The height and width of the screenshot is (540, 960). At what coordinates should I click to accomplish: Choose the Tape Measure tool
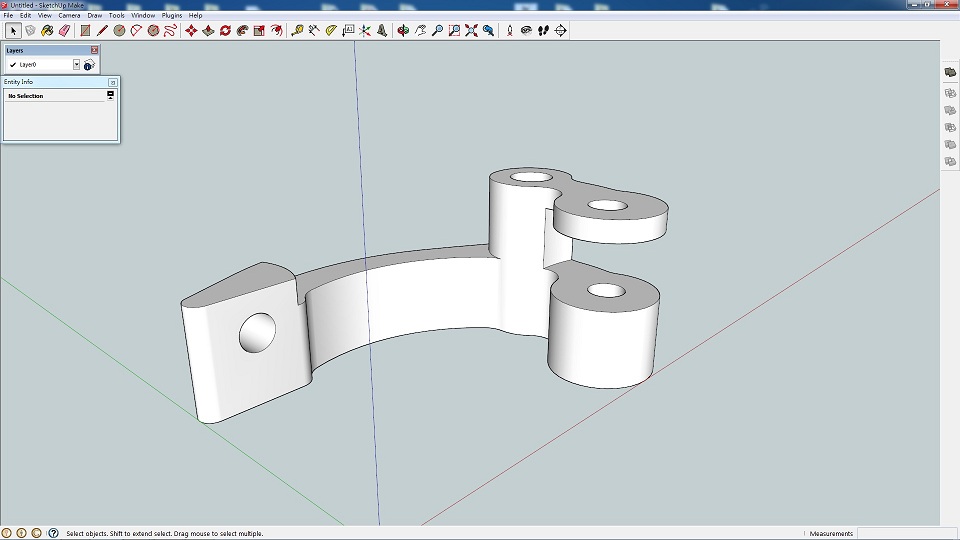[297, 30]
